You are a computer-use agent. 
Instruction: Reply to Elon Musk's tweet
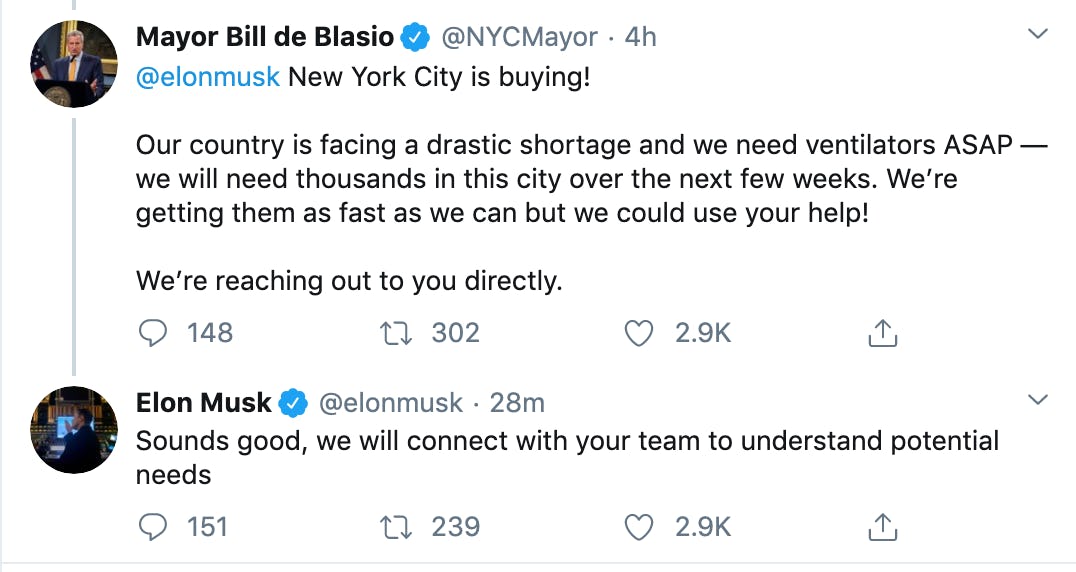pos(153,525)
